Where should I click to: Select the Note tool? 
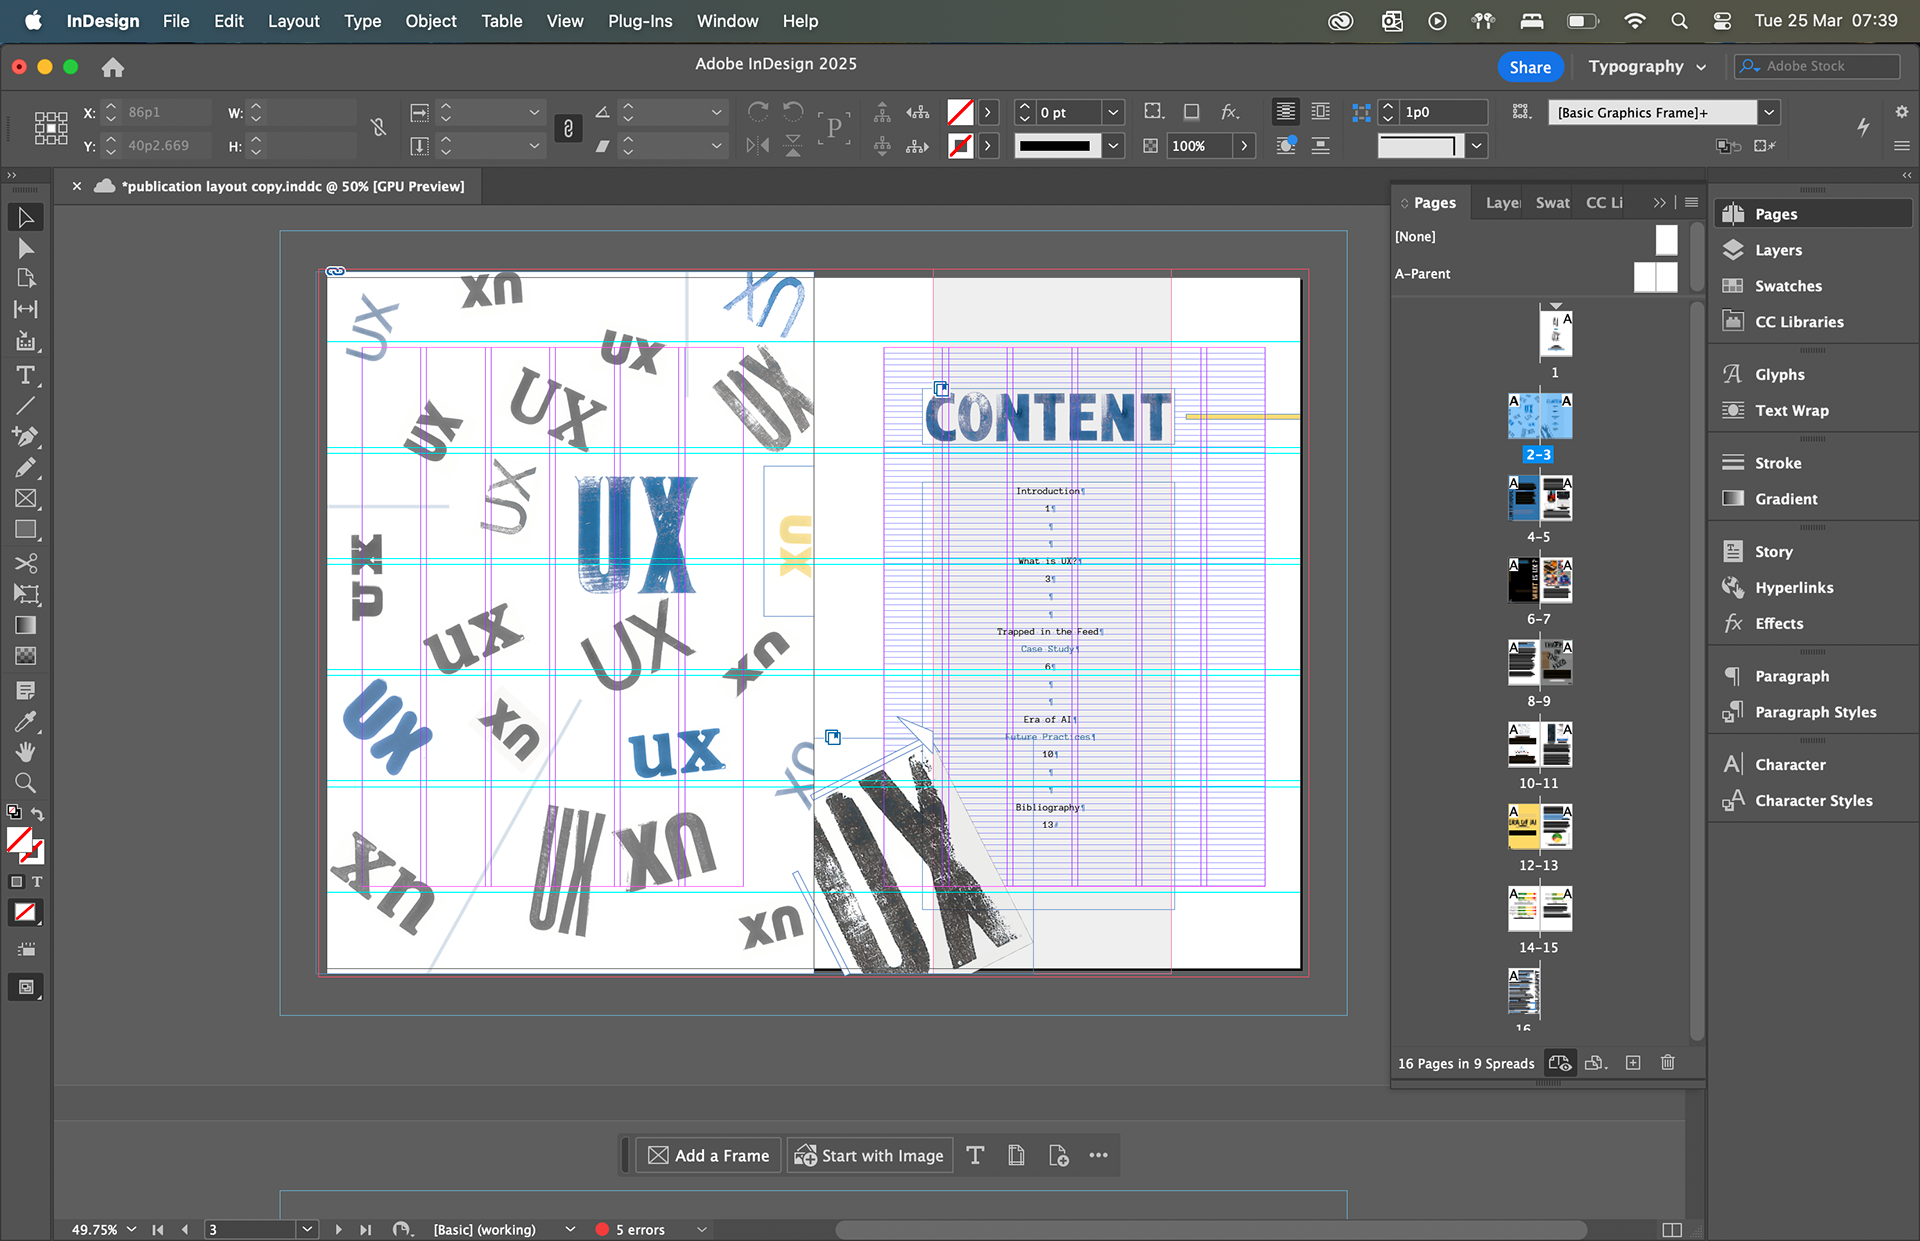[26, 690]
